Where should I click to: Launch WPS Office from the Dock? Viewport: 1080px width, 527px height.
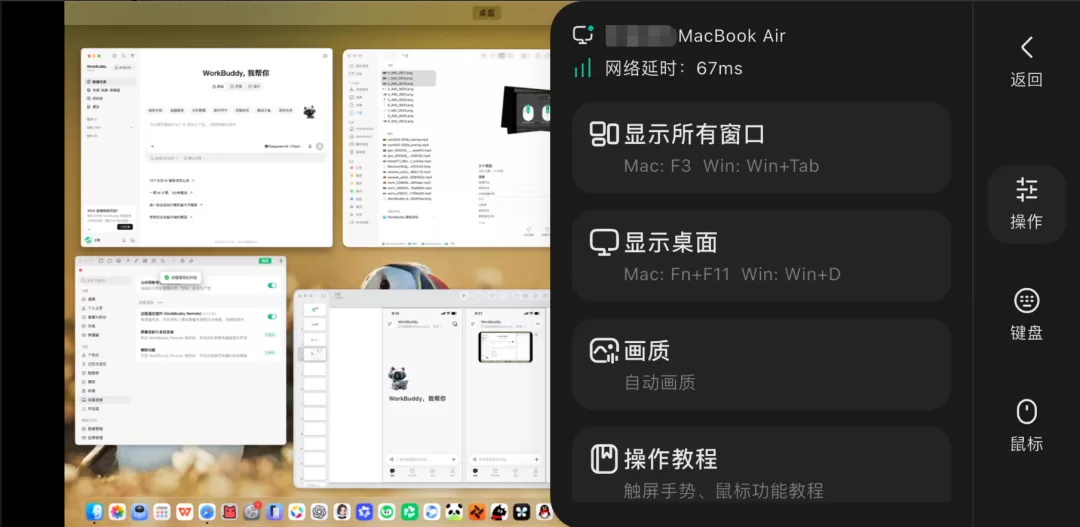point(185,511)
